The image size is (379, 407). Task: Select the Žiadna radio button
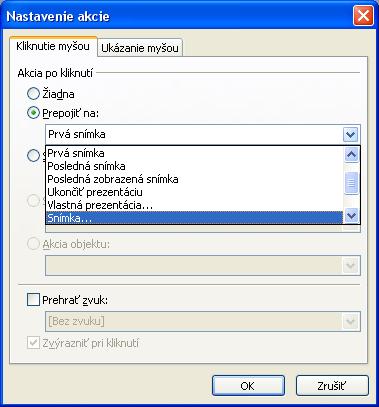click(33, 94)
